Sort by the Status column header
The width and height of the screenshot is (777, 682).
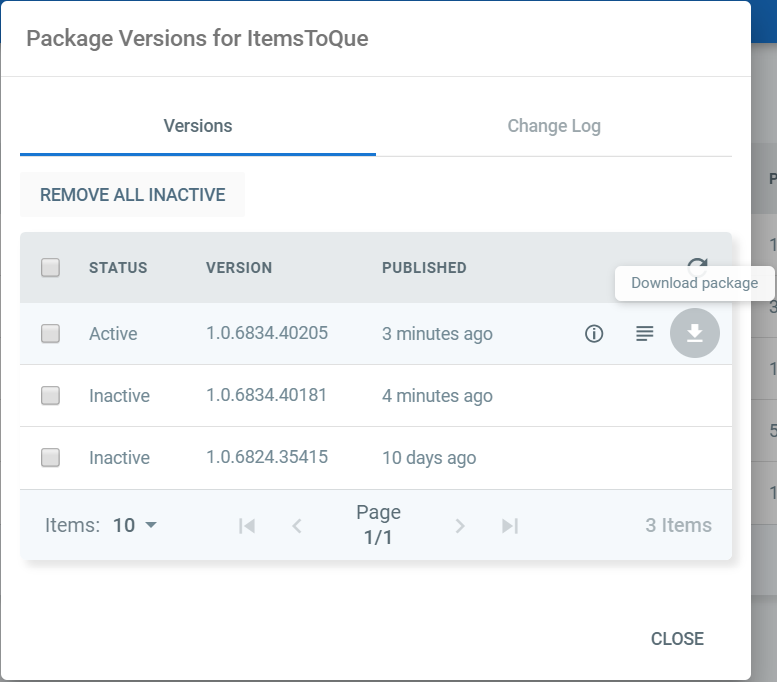tap(118, 268)
